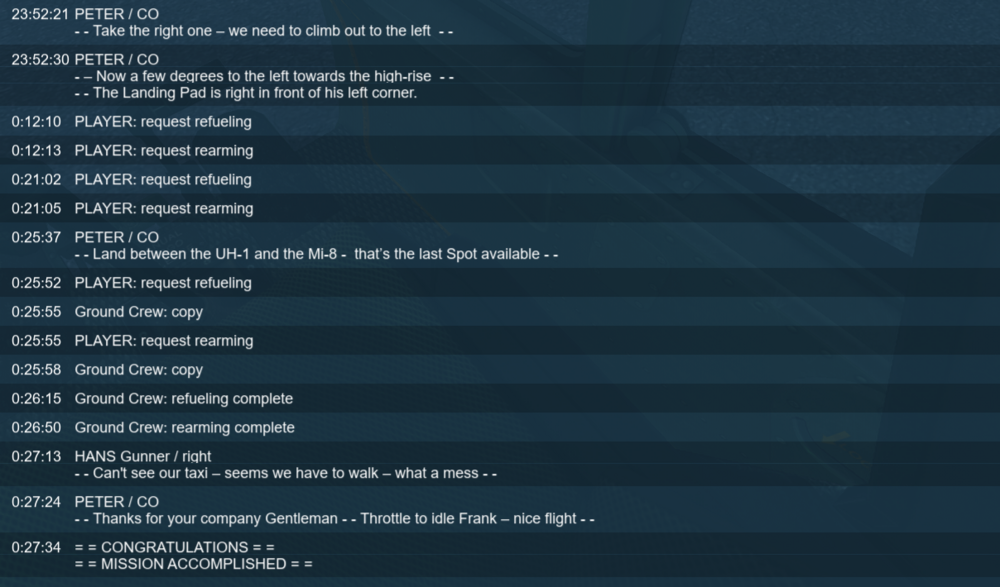Select the 0:25:52 PLAYER refueling request
1000x587 pixels.
500,283
